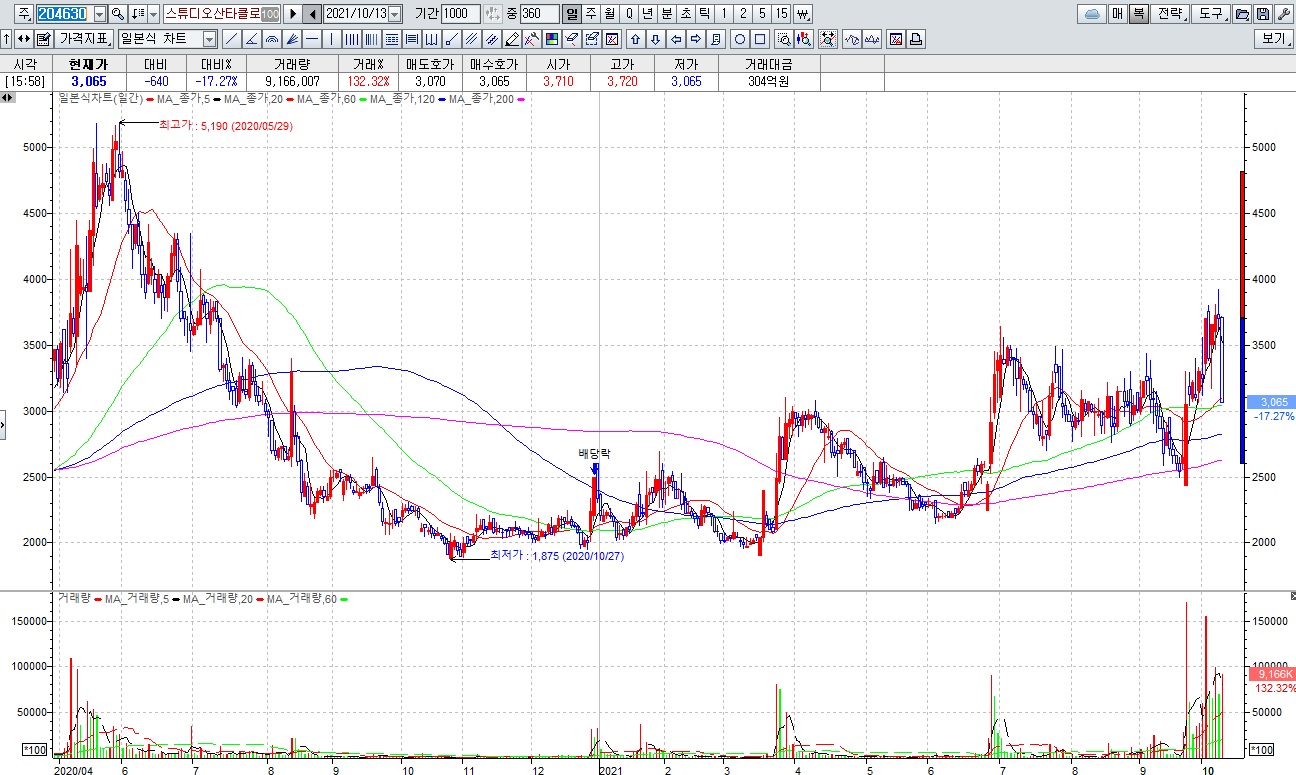Viewport: 1296px width, 775px height.
Task: Select the circle shape drawing tool
Action: [740, 39]
